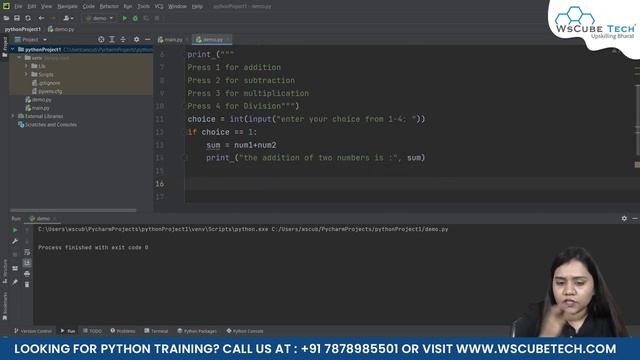Click Collapse All icon in Project panel
The image size is (640, 360).
[x=123, y=40]
